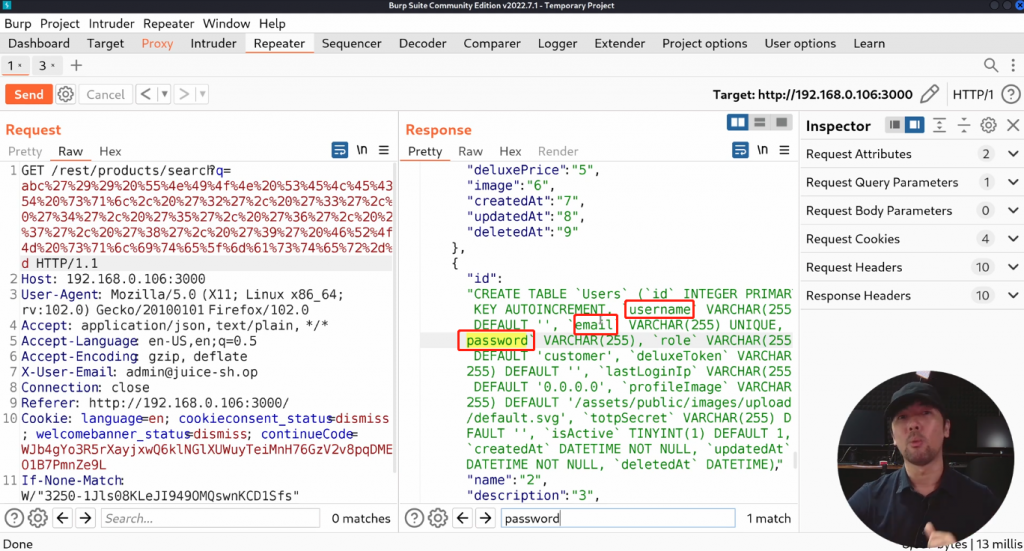This screenshot has width=1024, height=551.
Task: Dock Inspector panel to right layout
Action: [914, 125]
